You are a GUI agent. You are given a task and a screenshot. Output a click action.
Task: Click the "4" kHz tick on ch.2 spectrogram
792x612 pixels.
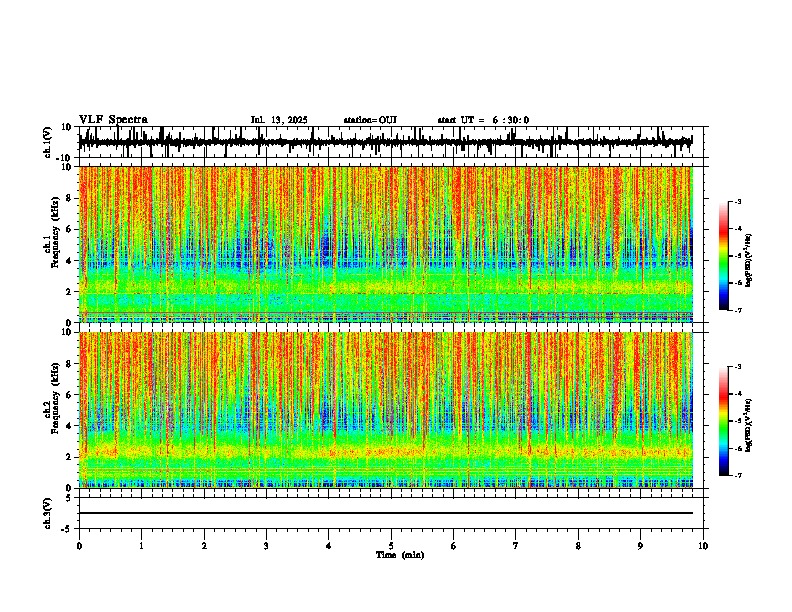pos(70,426)
